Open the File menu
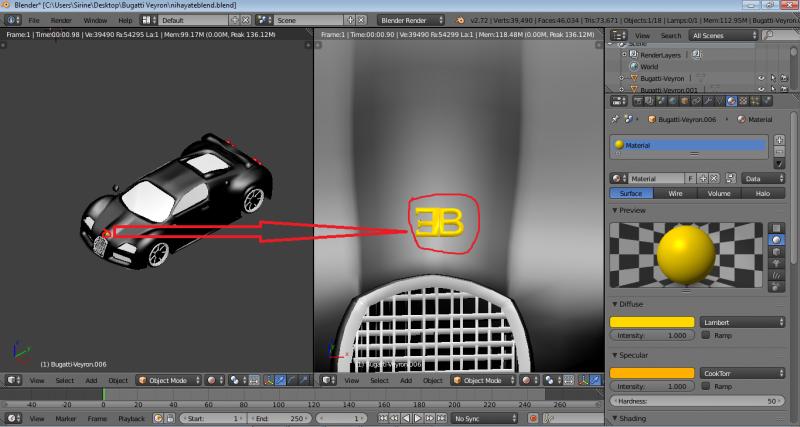The image size is (800, 427). (x=34, y=19)
